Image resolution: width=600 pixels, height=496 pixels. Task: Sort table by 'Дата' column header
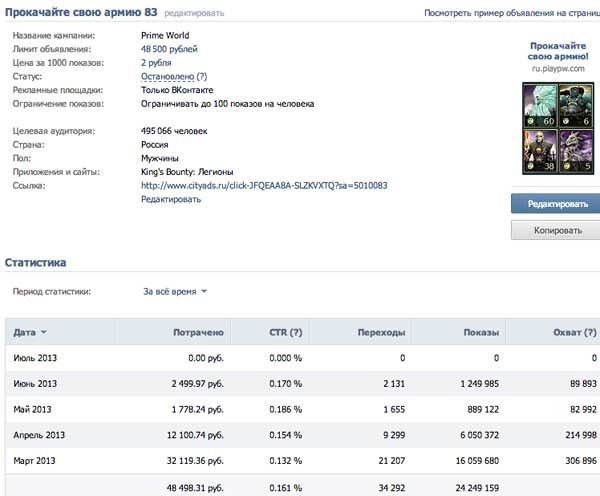pos(30,332)
